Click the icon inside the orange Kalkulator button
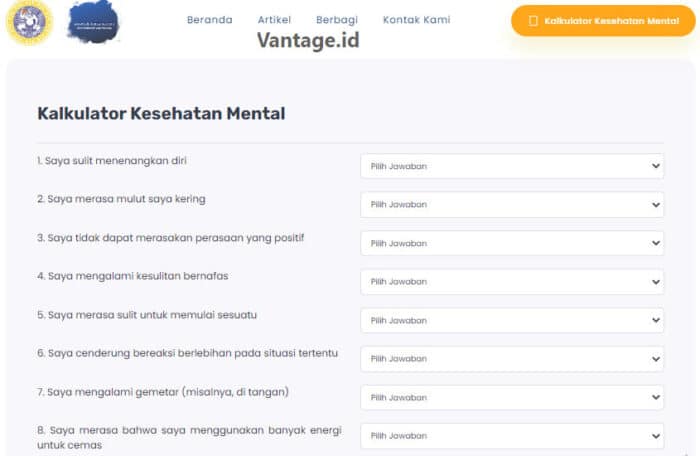700x456 pixels. coord(533,21)
